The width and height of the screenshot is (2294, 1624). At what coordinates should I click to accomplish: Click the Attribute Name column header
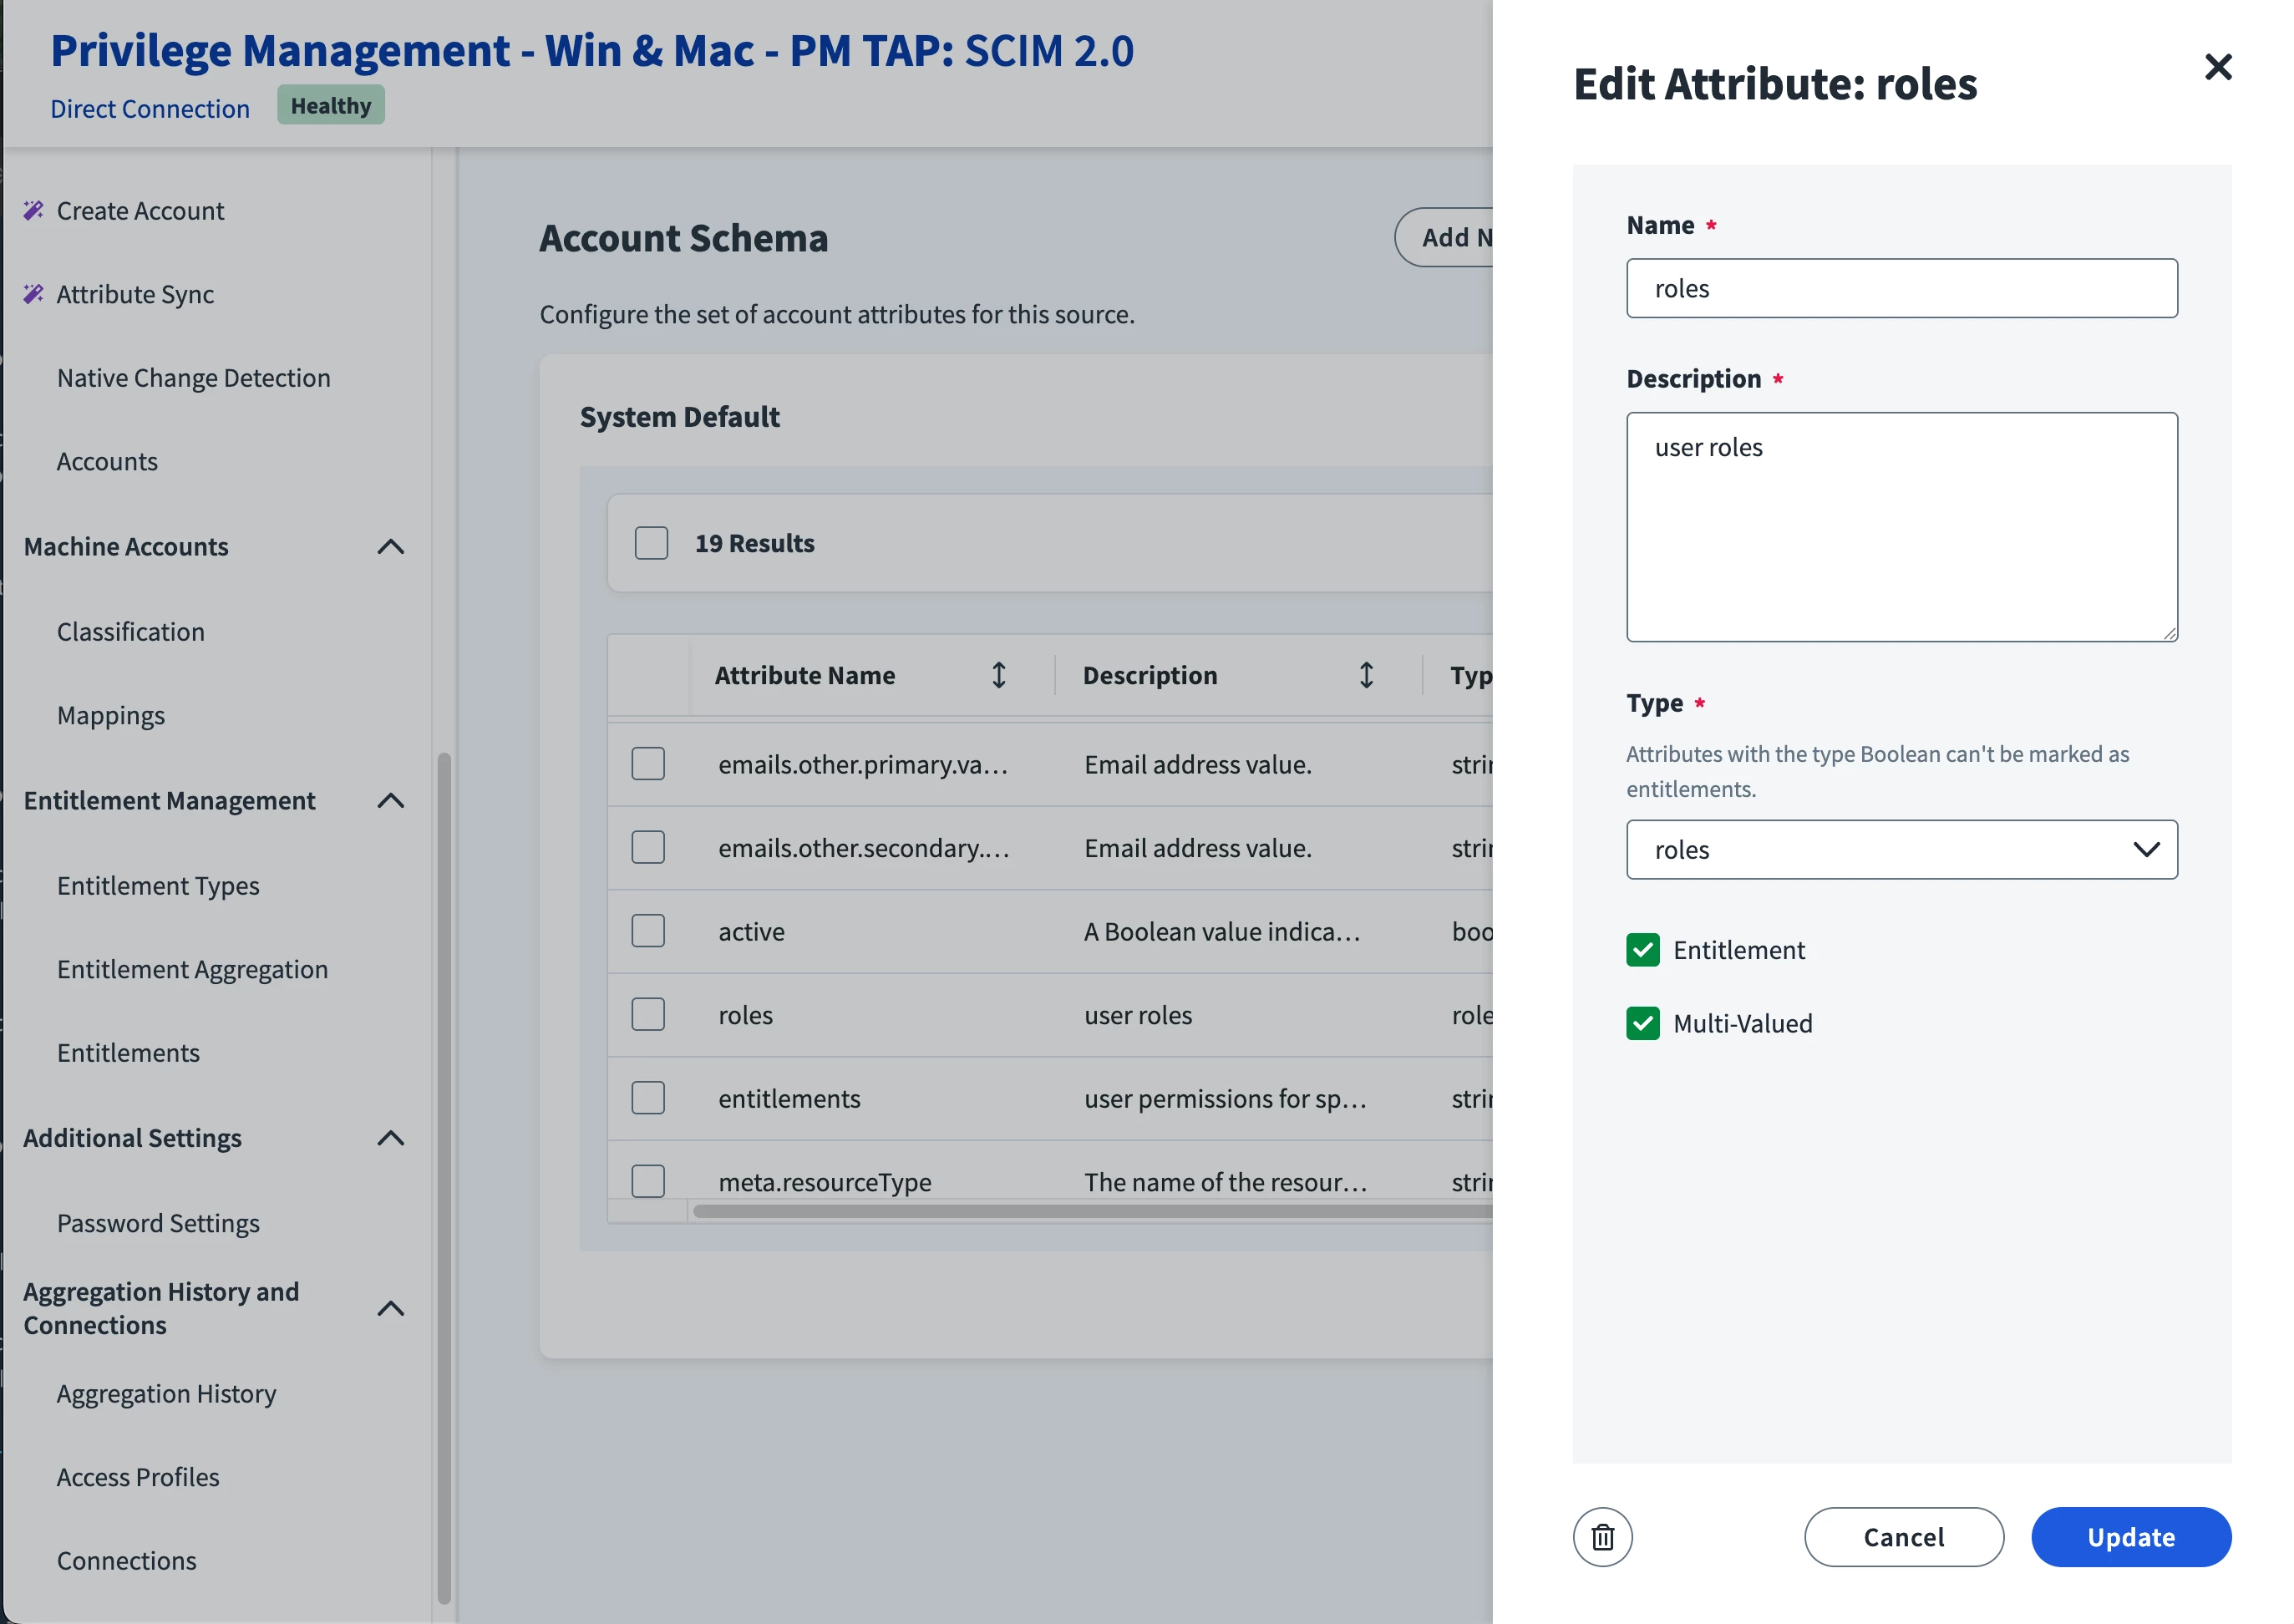click(x=804, y=675)
